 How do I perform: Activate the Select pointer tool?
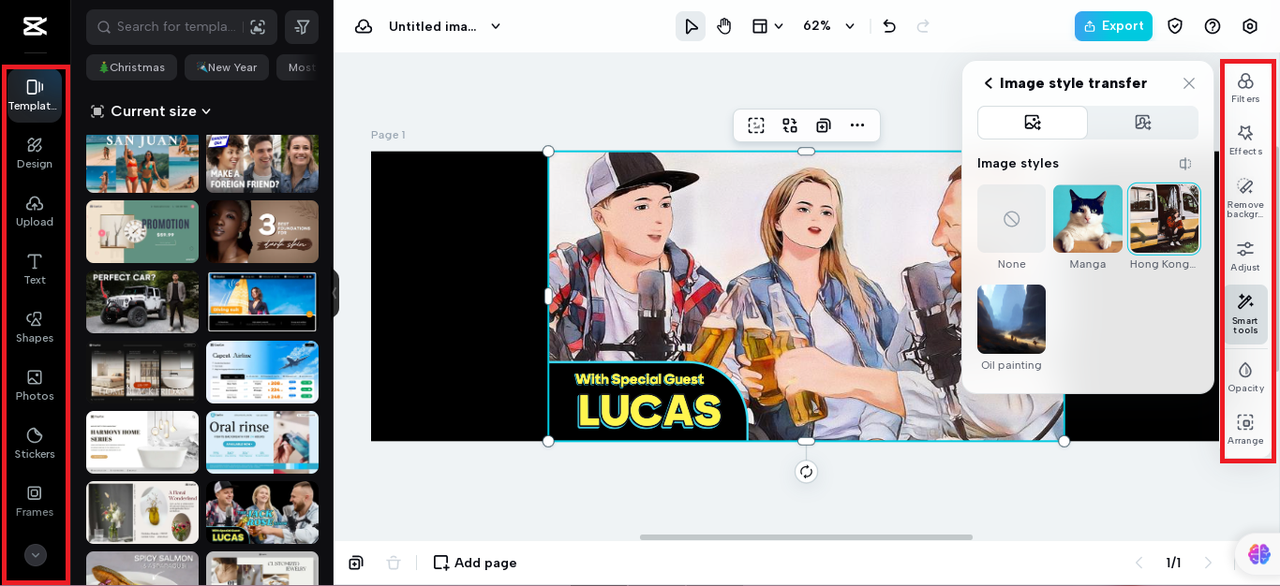coord(690,26)
